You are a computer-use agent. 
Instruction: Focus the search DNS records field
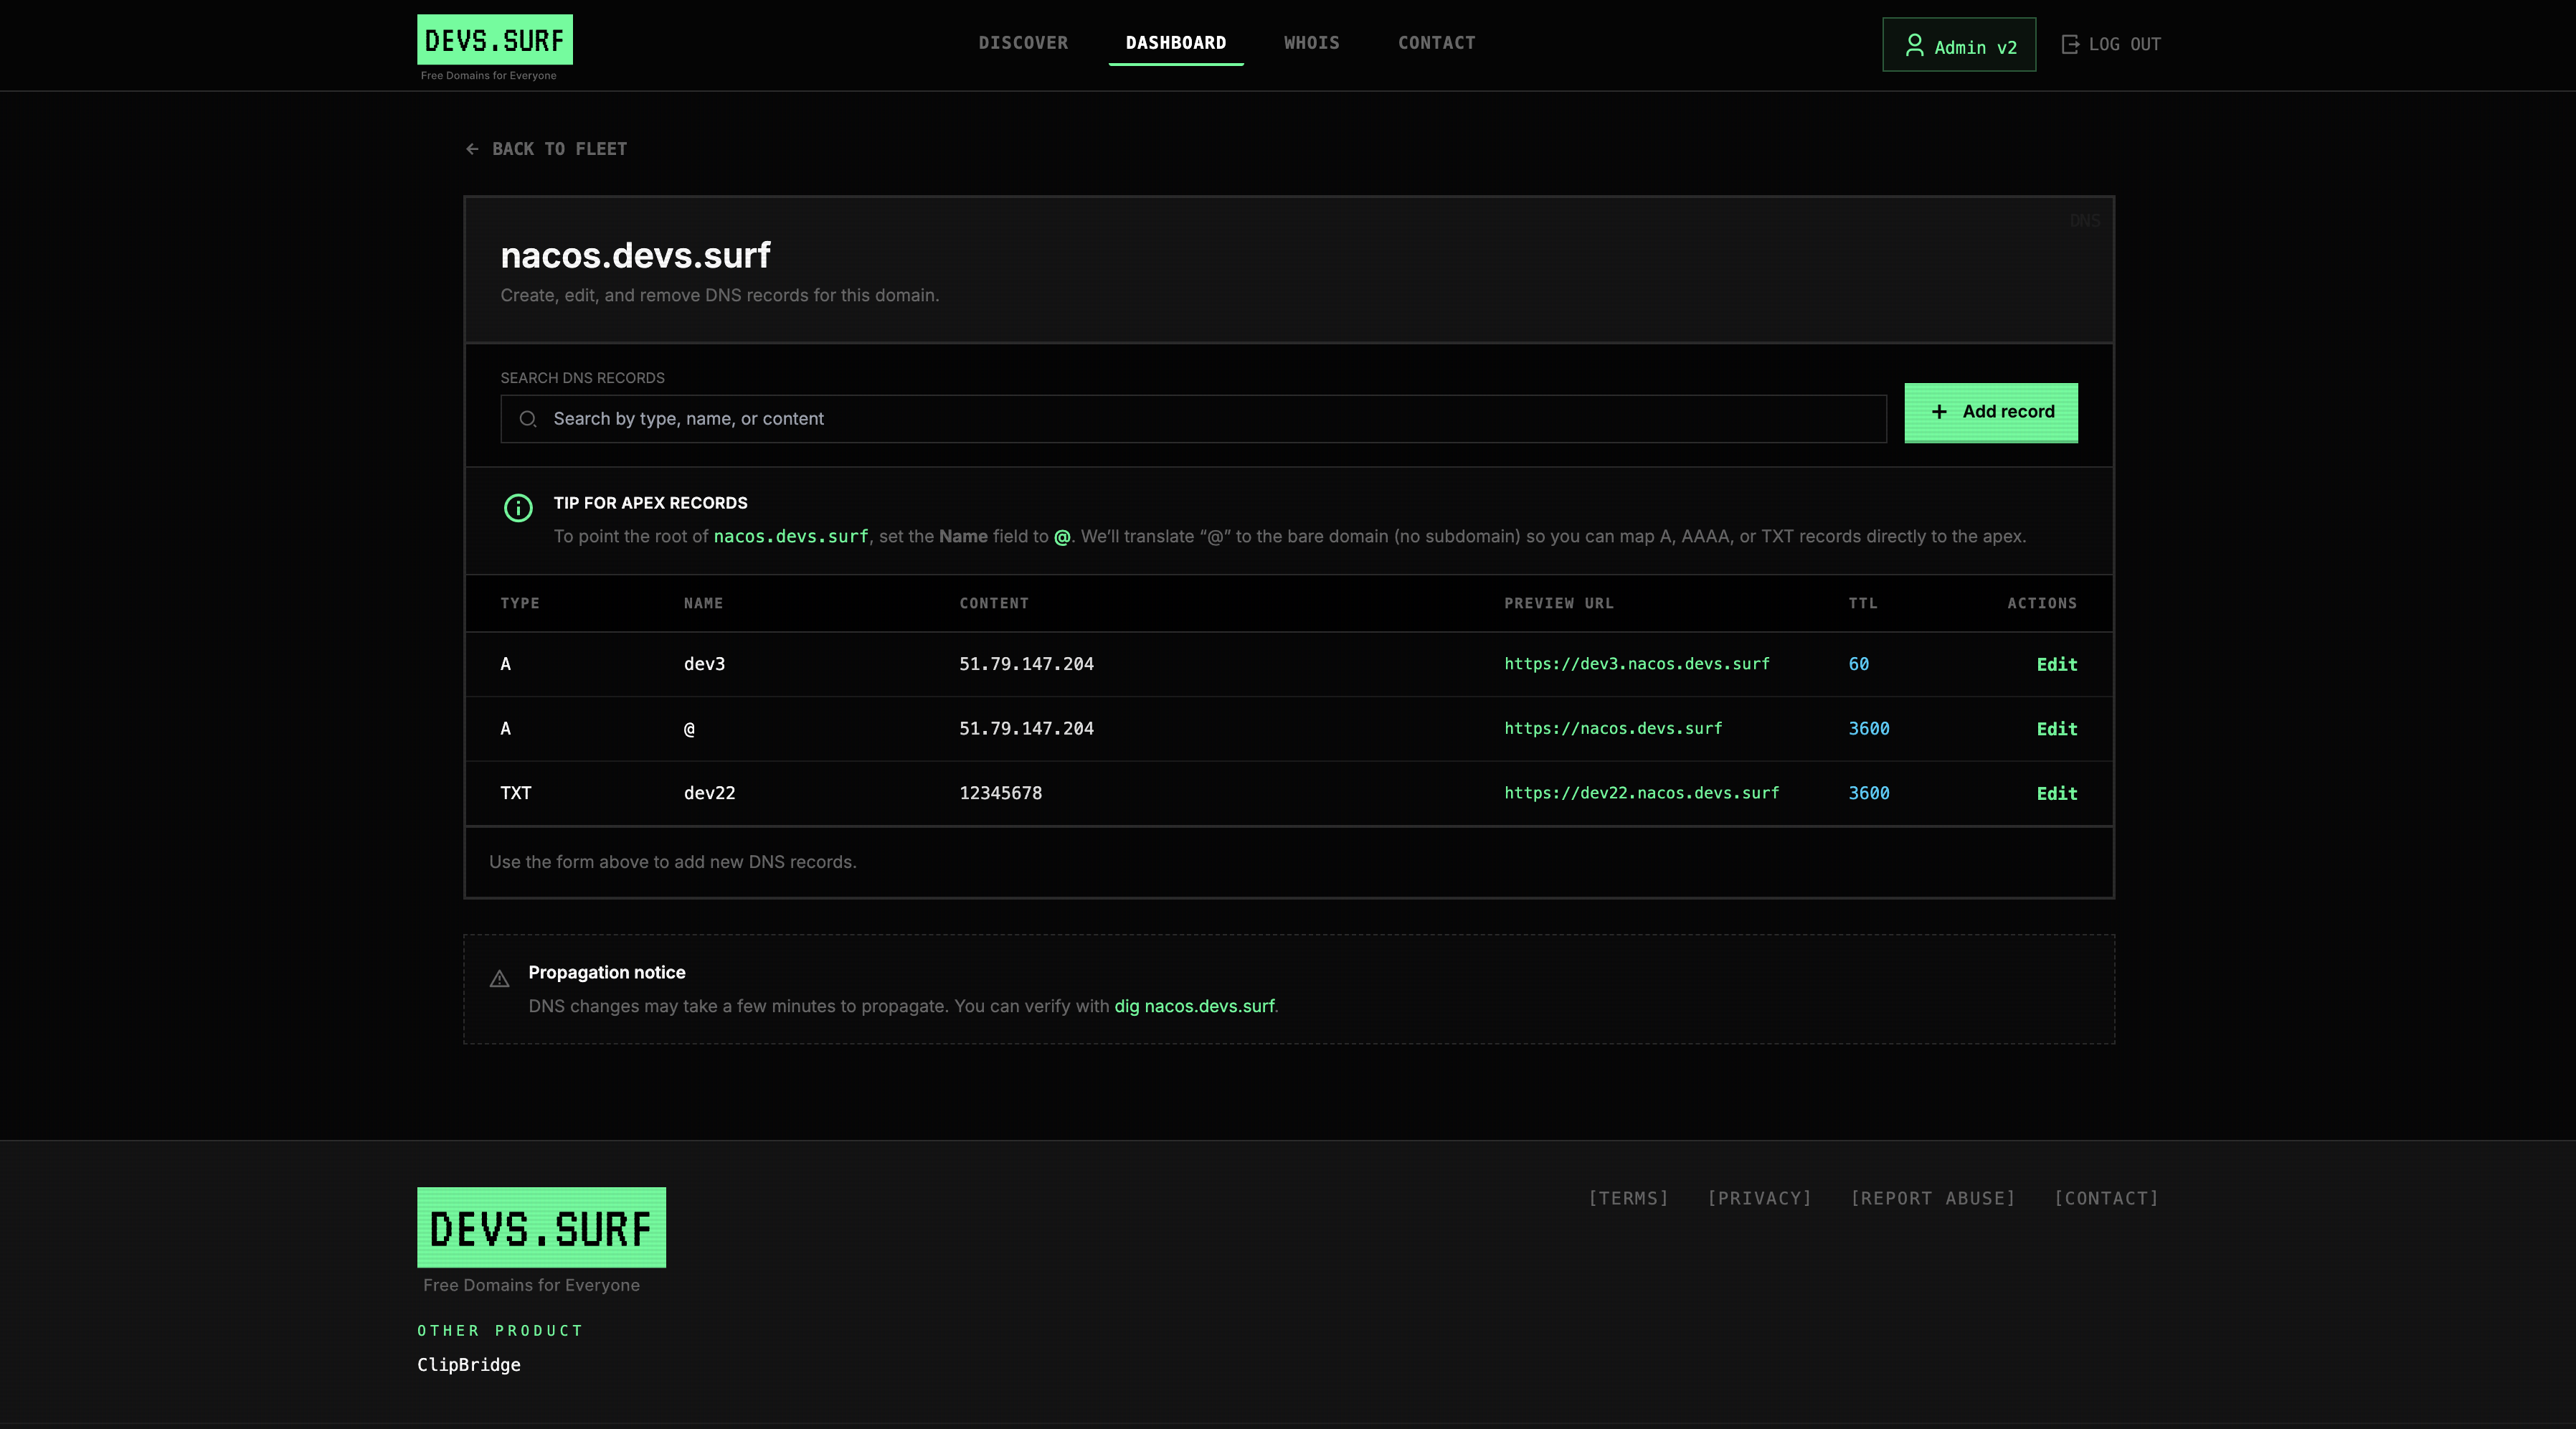pyautogui.click(x=1200, y=419)
